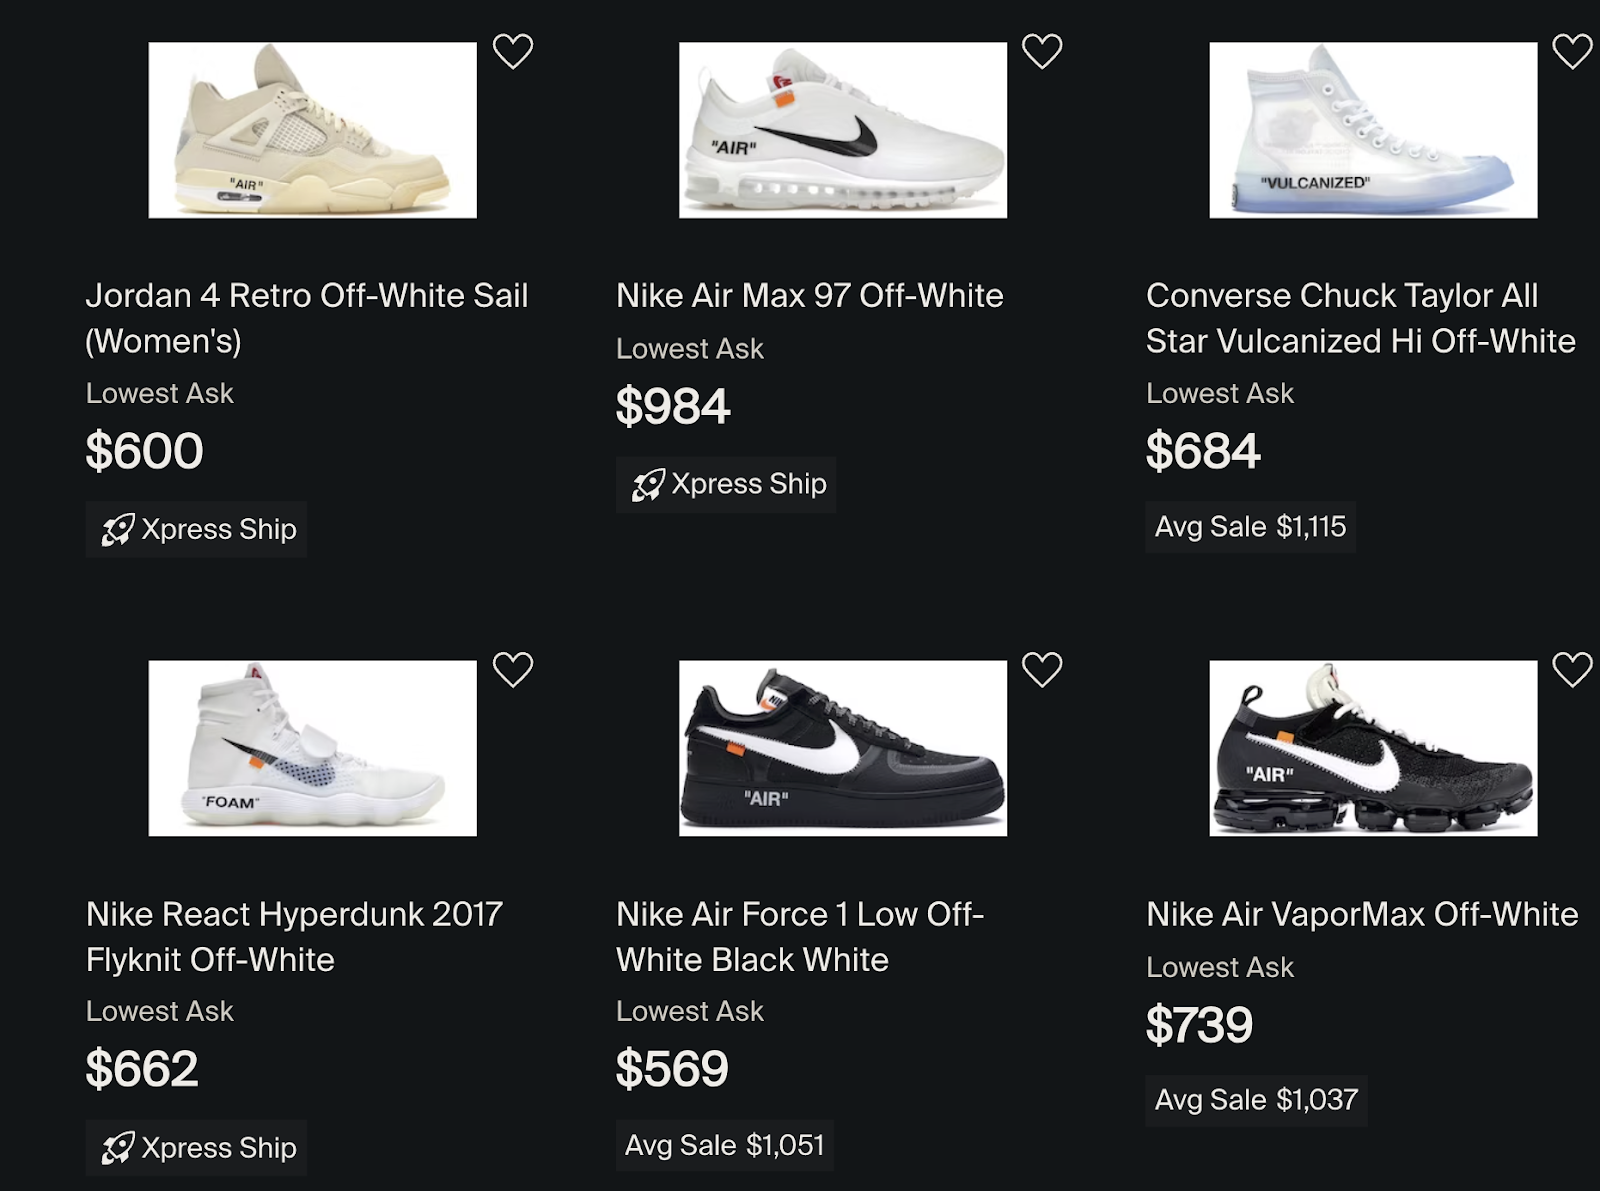Open the Converse Vulcanized Hi shoe image
Image resolution: width=1600 pixels, height=1191 pixels.
click(x=1373, y=130)
